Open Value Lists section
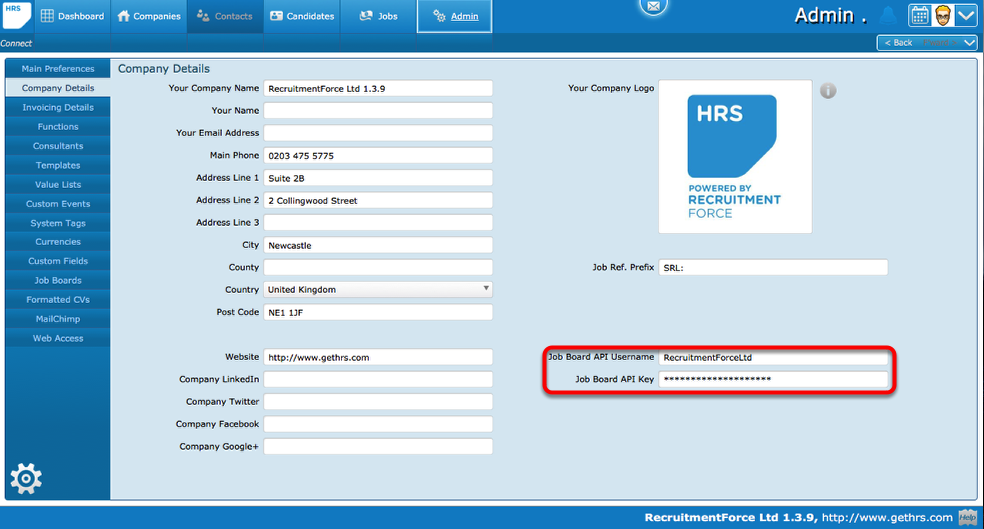 (58, 184)
